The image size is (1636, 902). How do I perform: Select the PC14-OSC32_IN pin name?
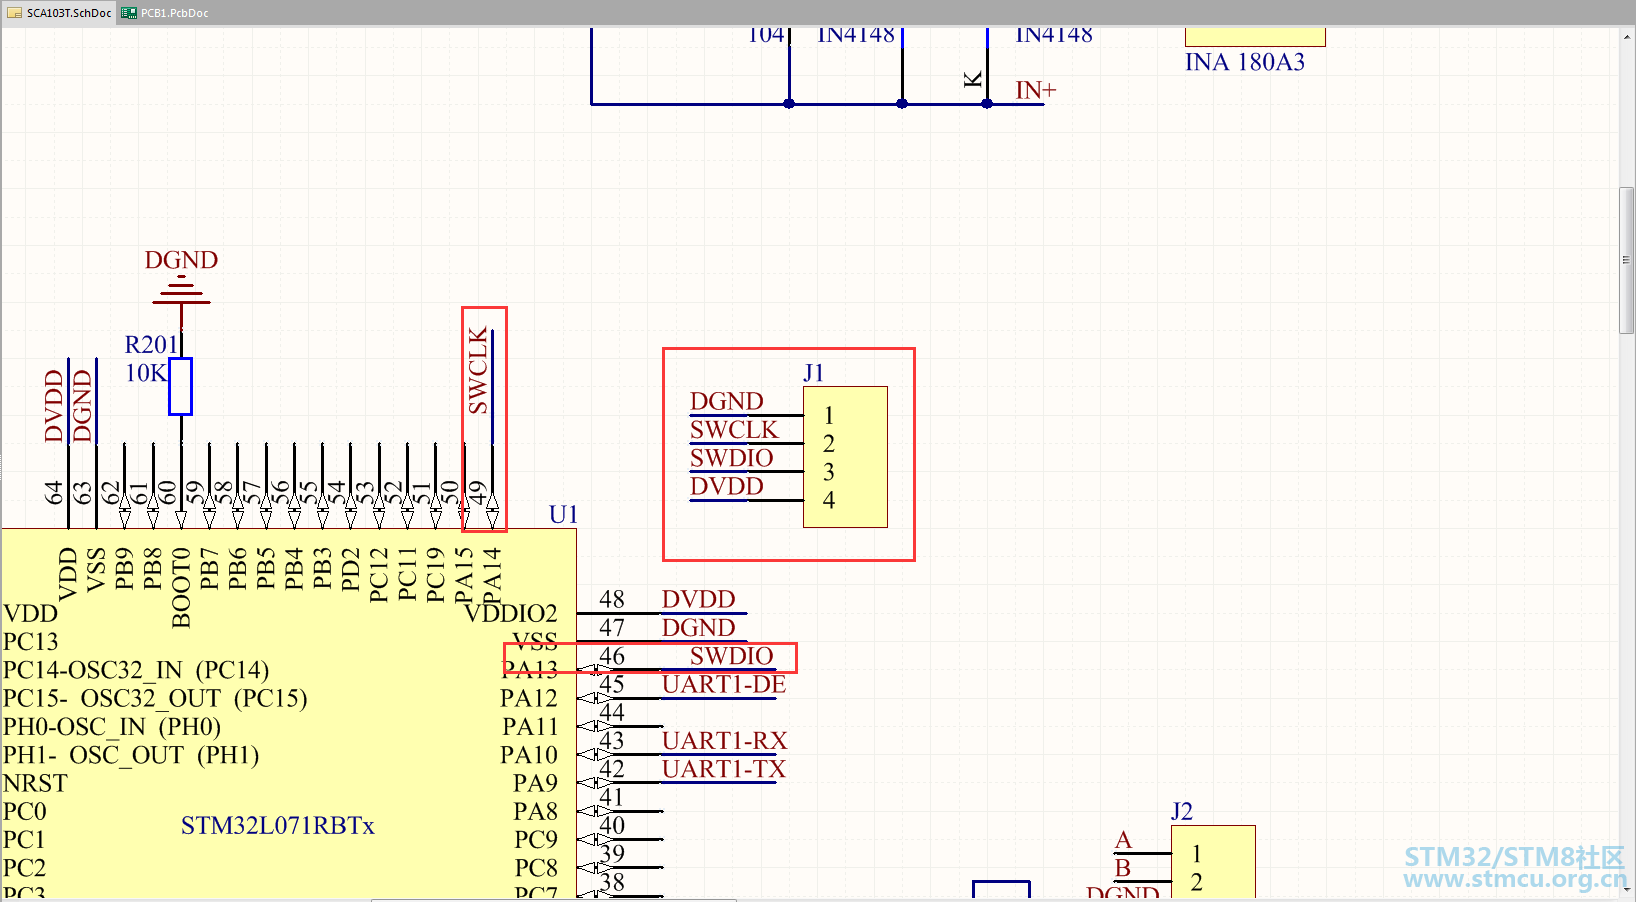click(136, 670)
